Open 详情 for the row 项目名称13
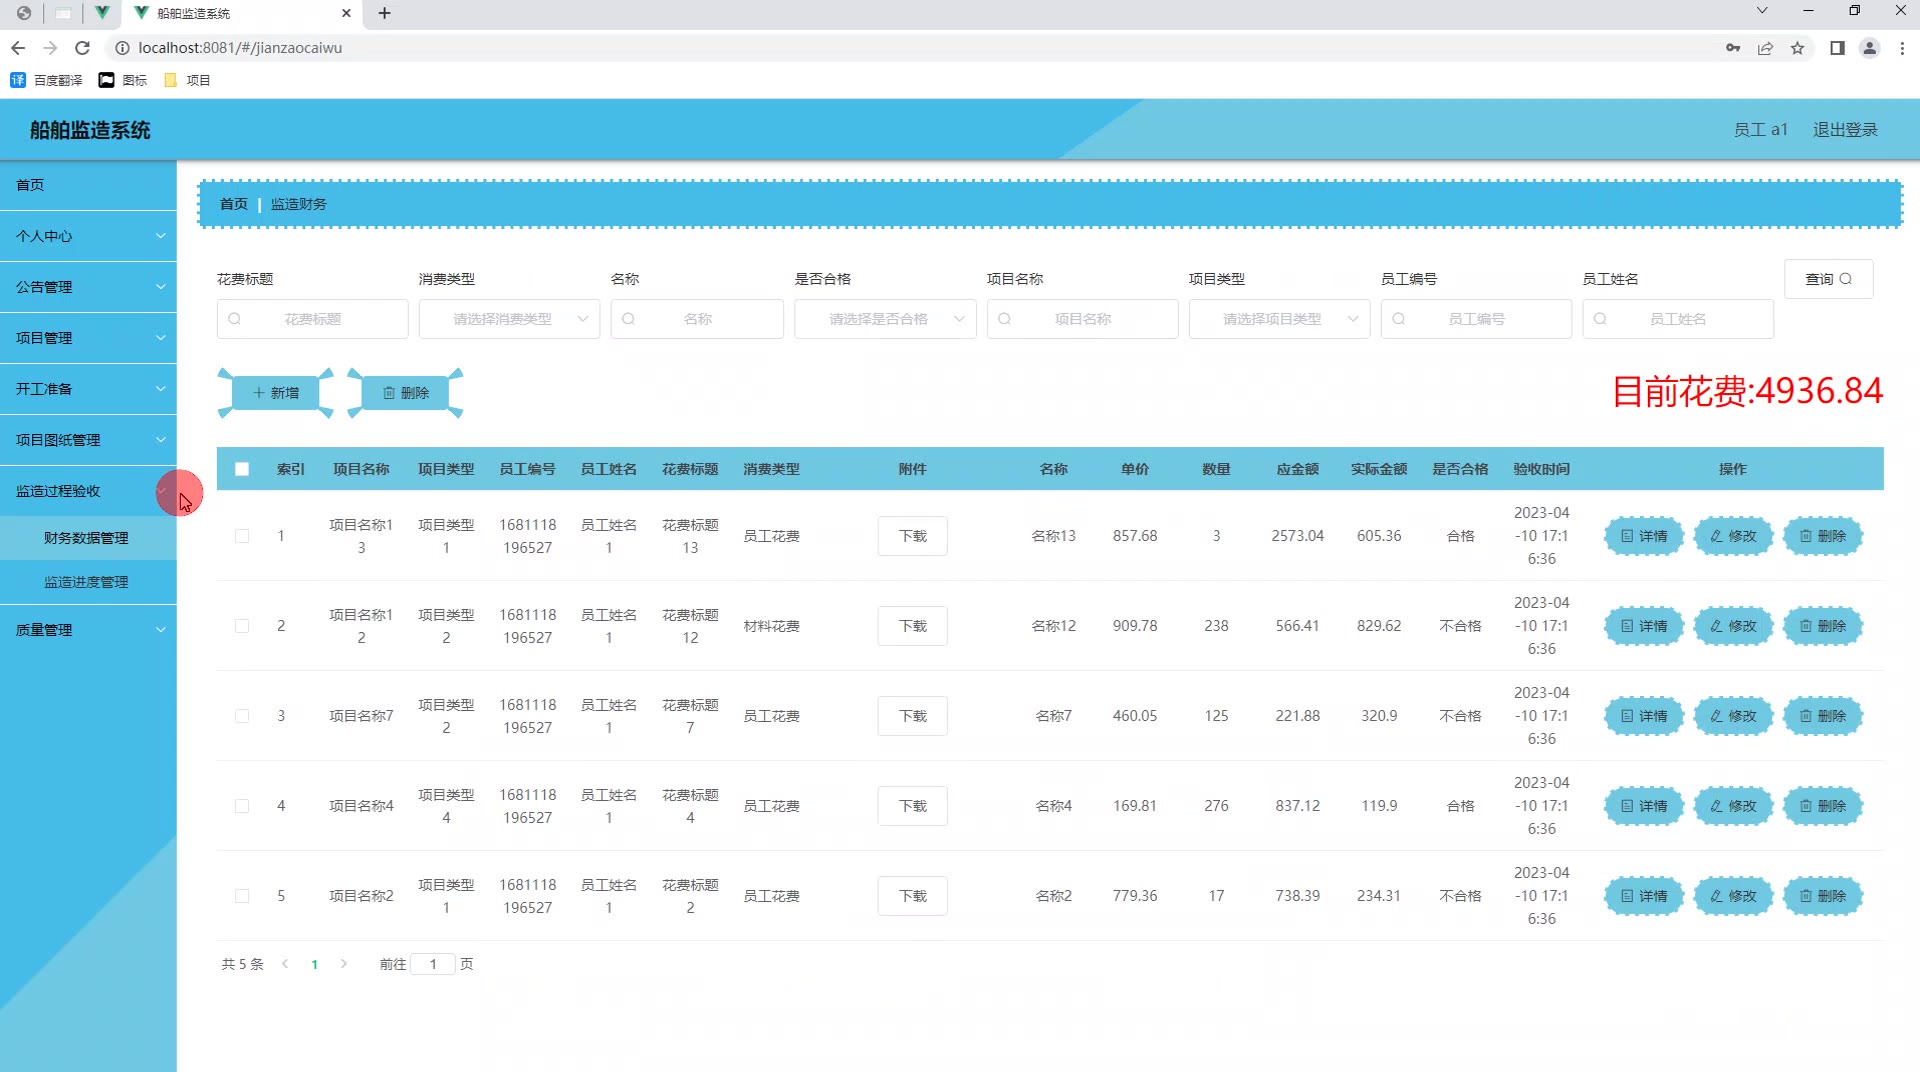Image resolution: width=1920 pixels, height=1072 pixels. [1644, 536]
